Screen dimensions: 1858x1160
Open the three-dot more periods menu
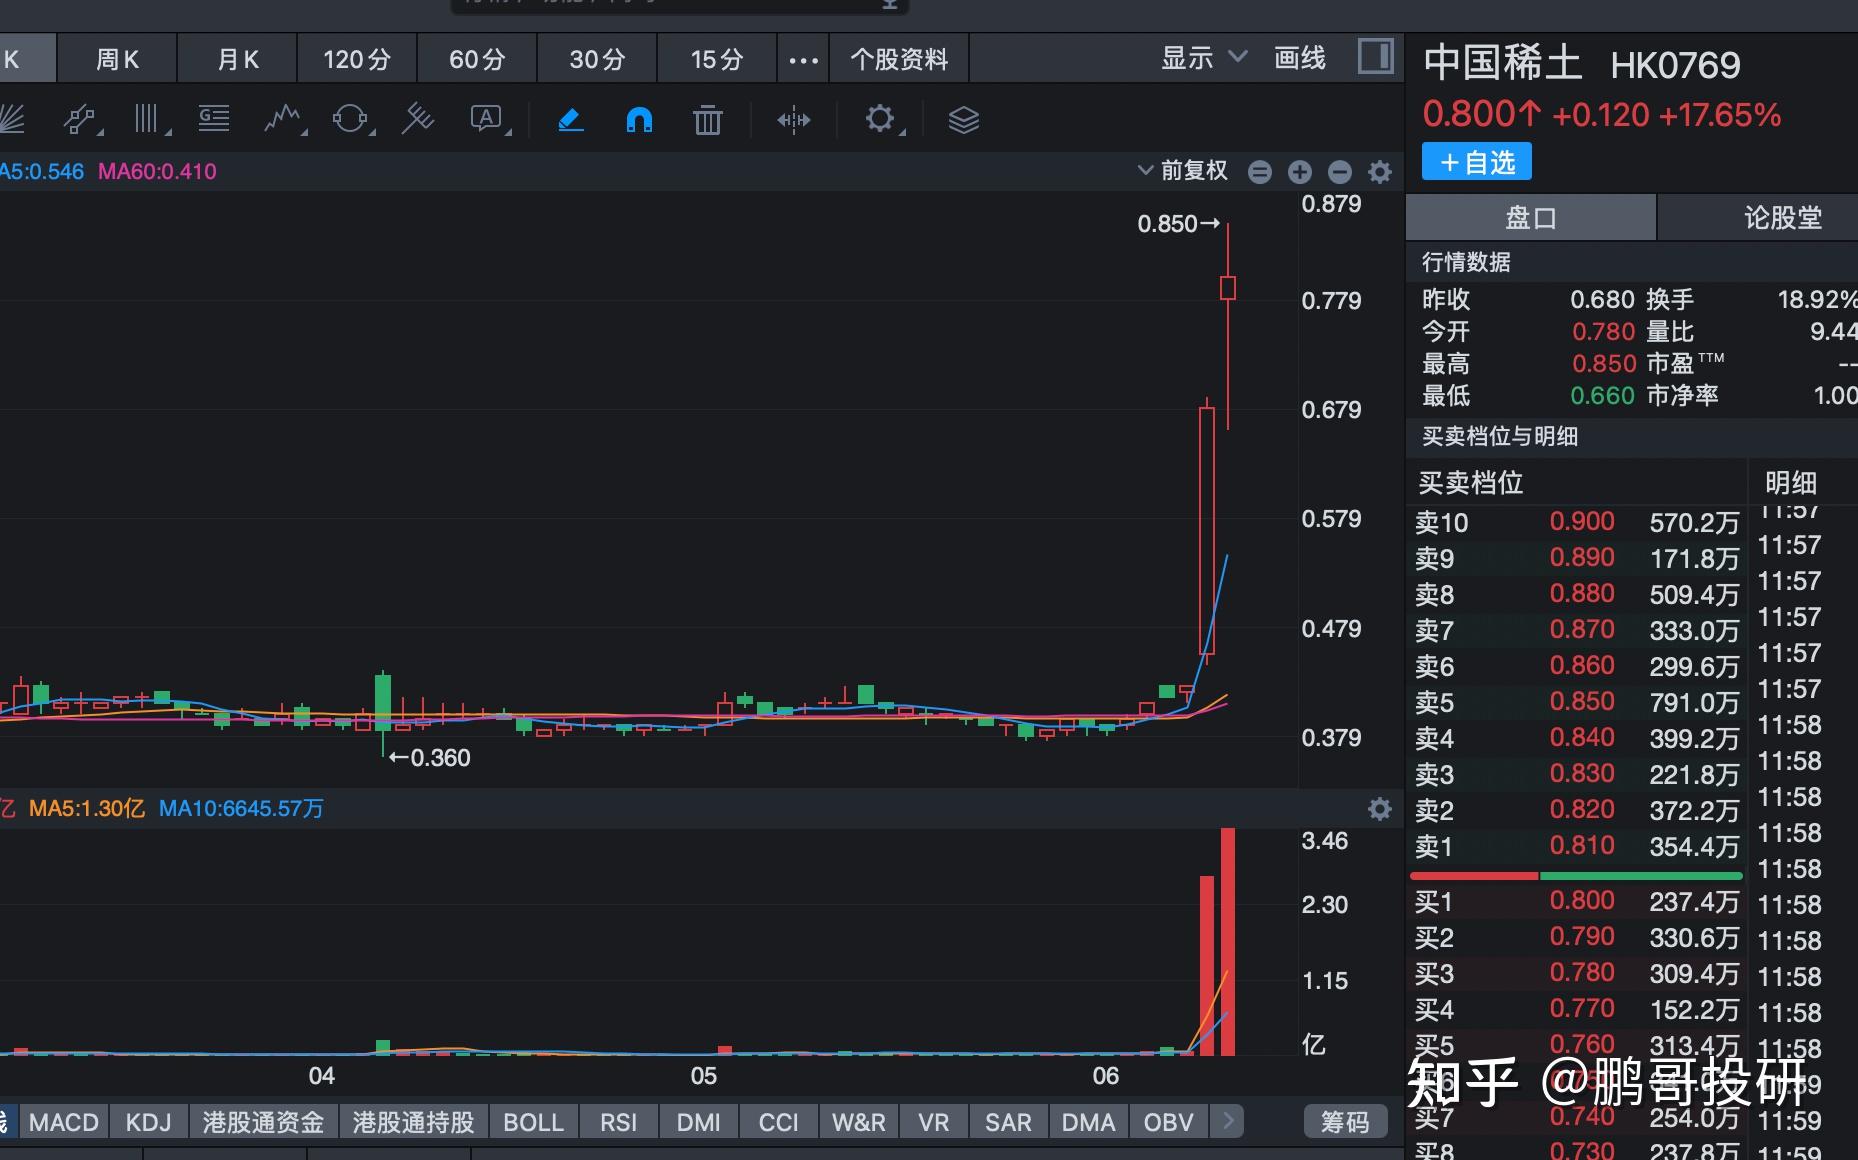click(803, 60)
